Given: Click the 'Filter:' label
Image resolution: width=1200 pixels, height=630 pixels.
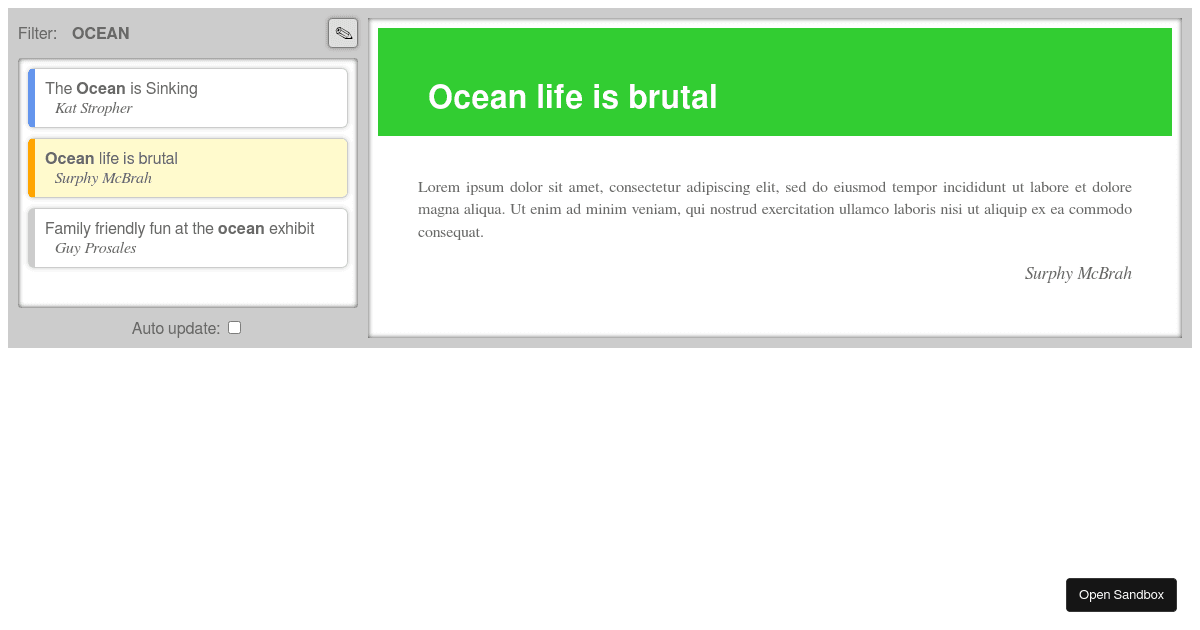Looking at the screenshot, I should click(x=37, y=33).
